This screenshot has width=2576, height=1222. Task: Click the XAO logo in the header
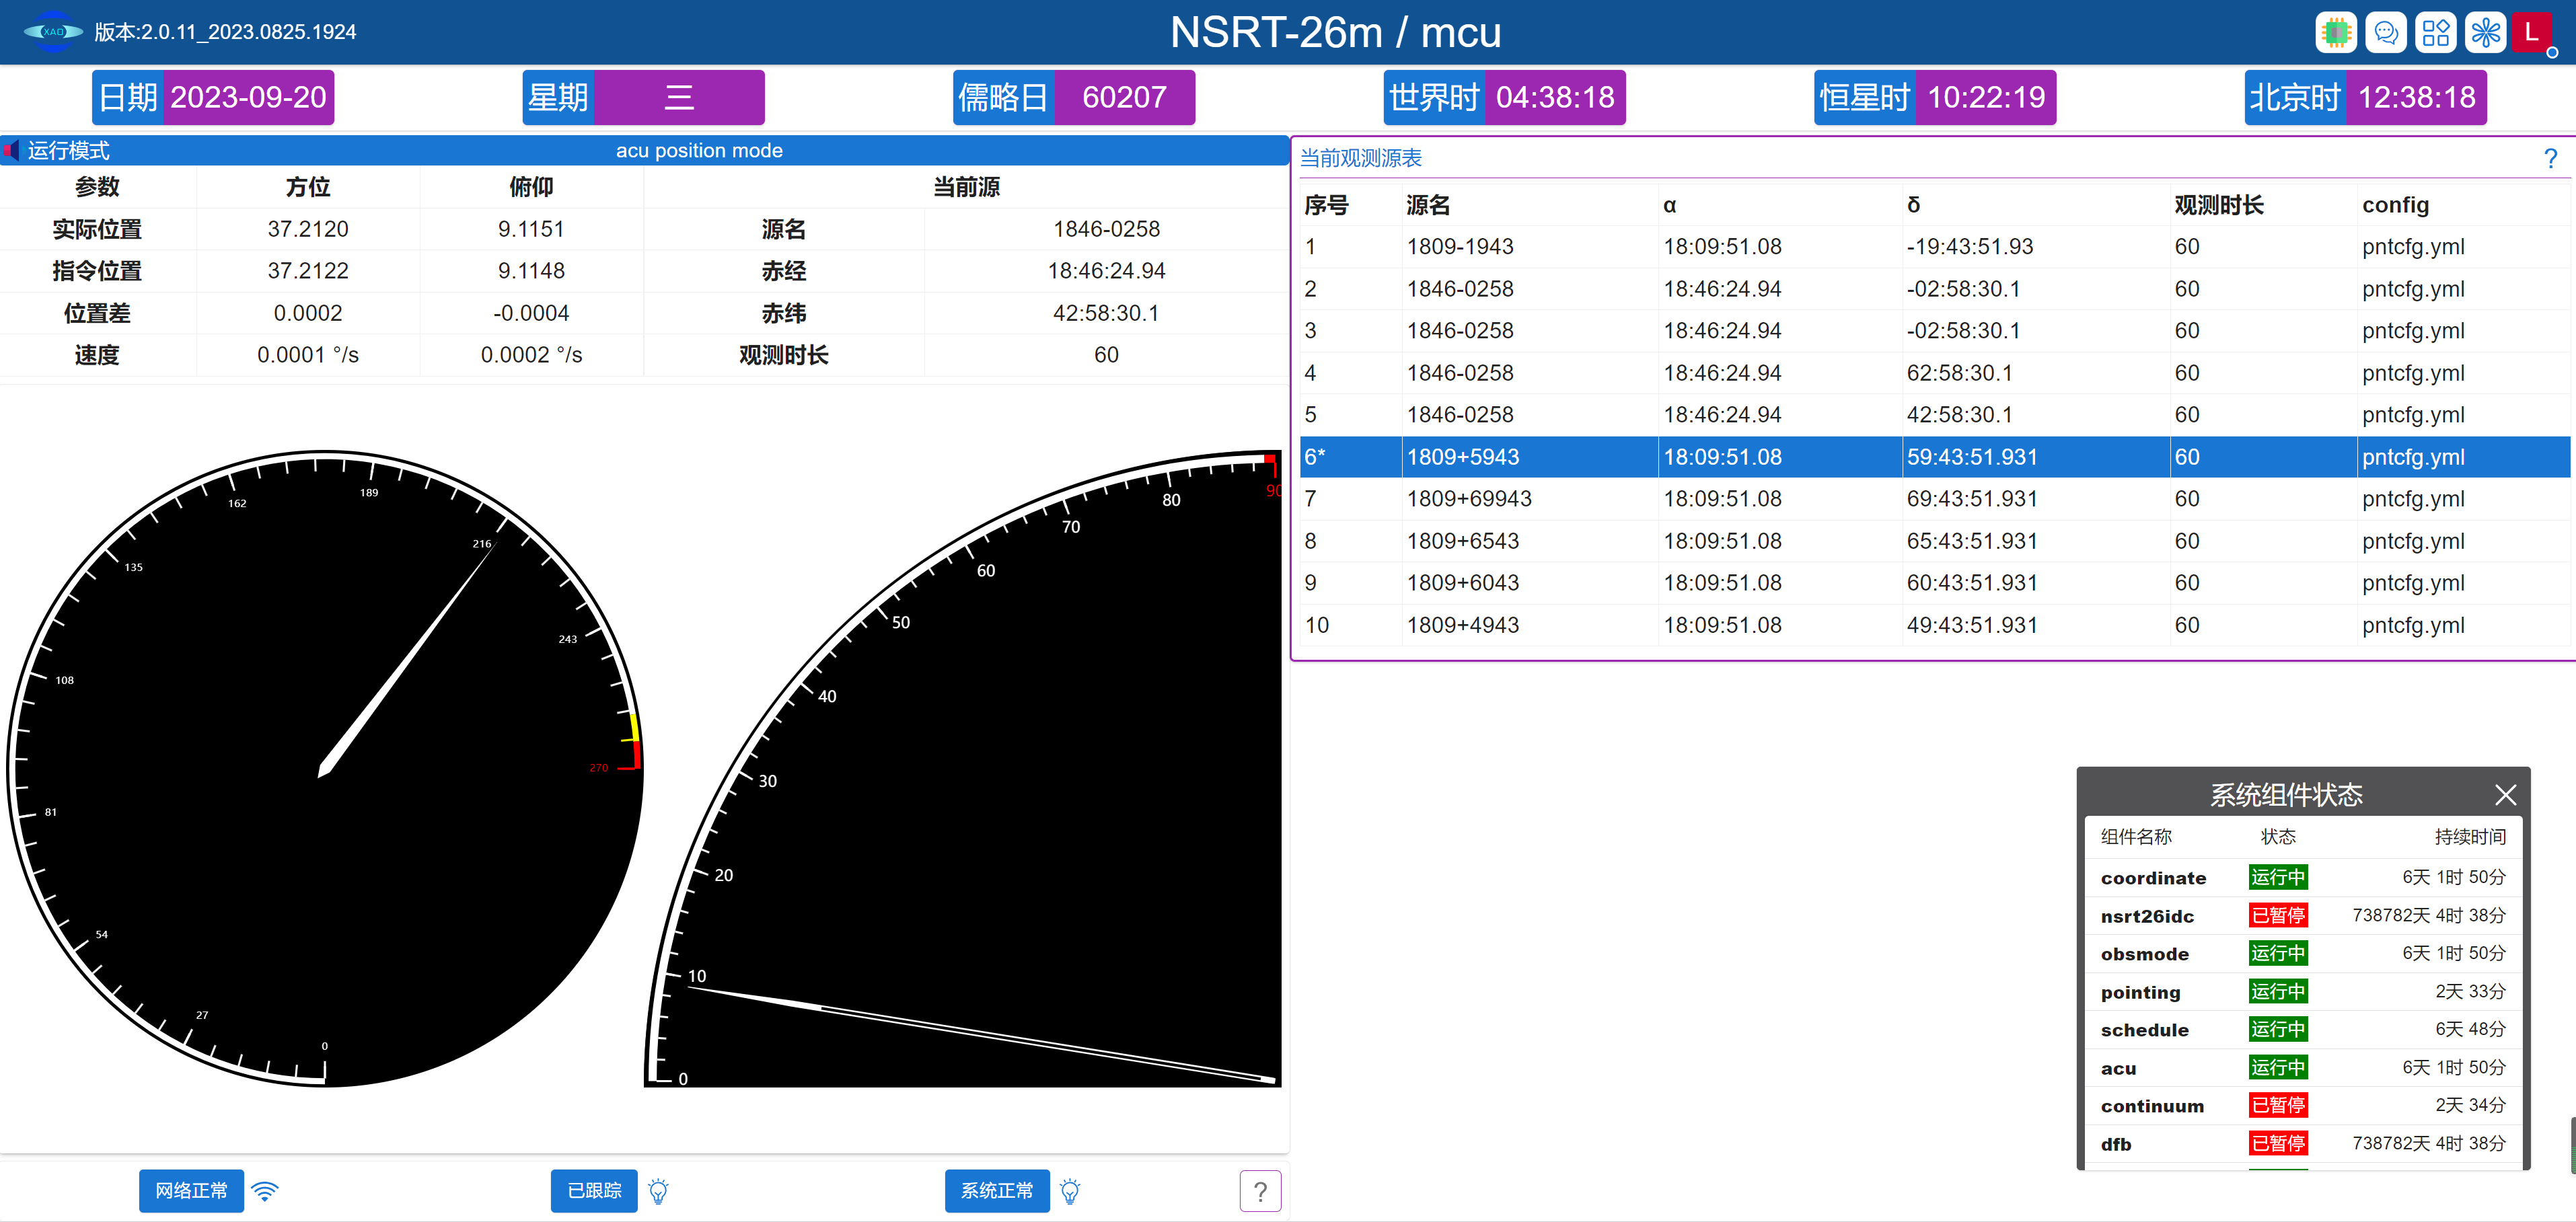click(x=52, y=32)
